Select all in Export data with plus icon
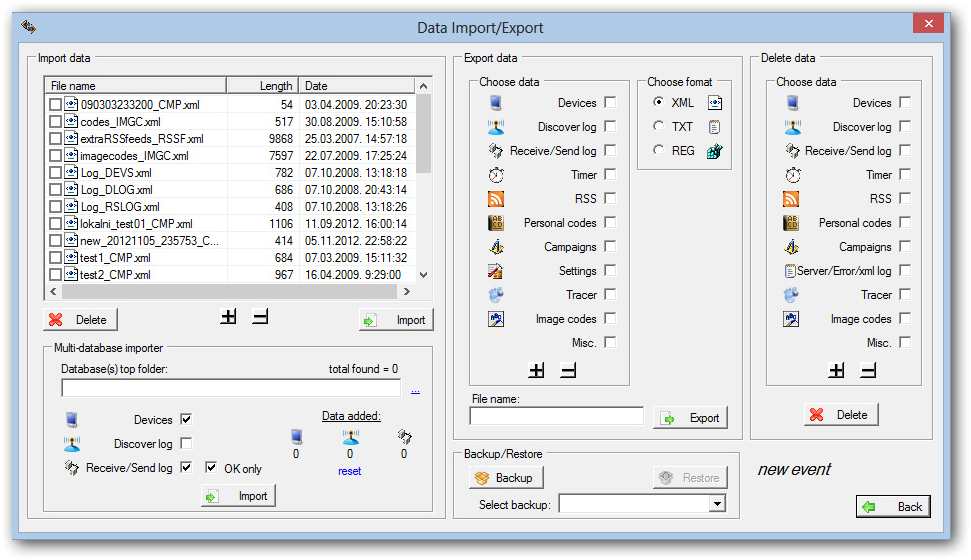The height and width of the screenshot is (560, 971). pyautogui.click(x=536, y=370)
